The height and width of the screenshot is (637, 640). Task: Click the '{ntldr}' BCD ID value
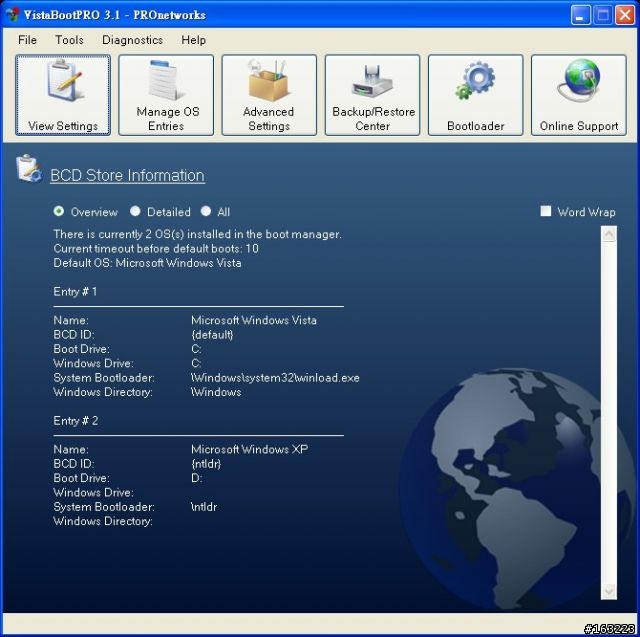(x=206, y=464)
